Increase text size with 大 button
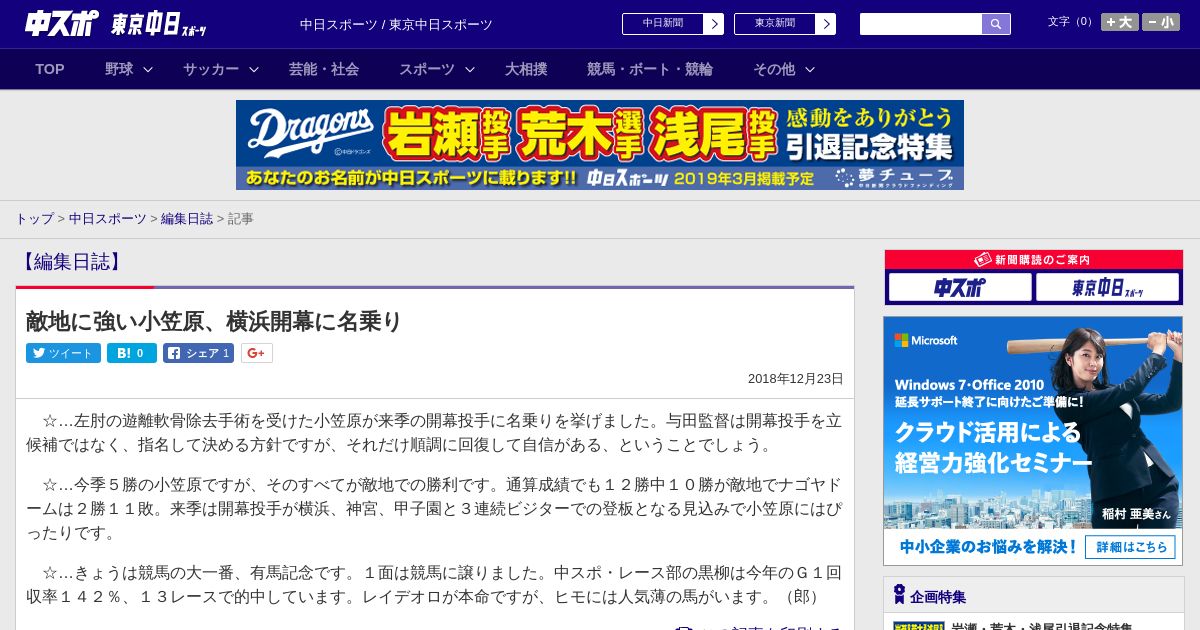This screenshot has height=630, width=1200. click(1120, 22)
